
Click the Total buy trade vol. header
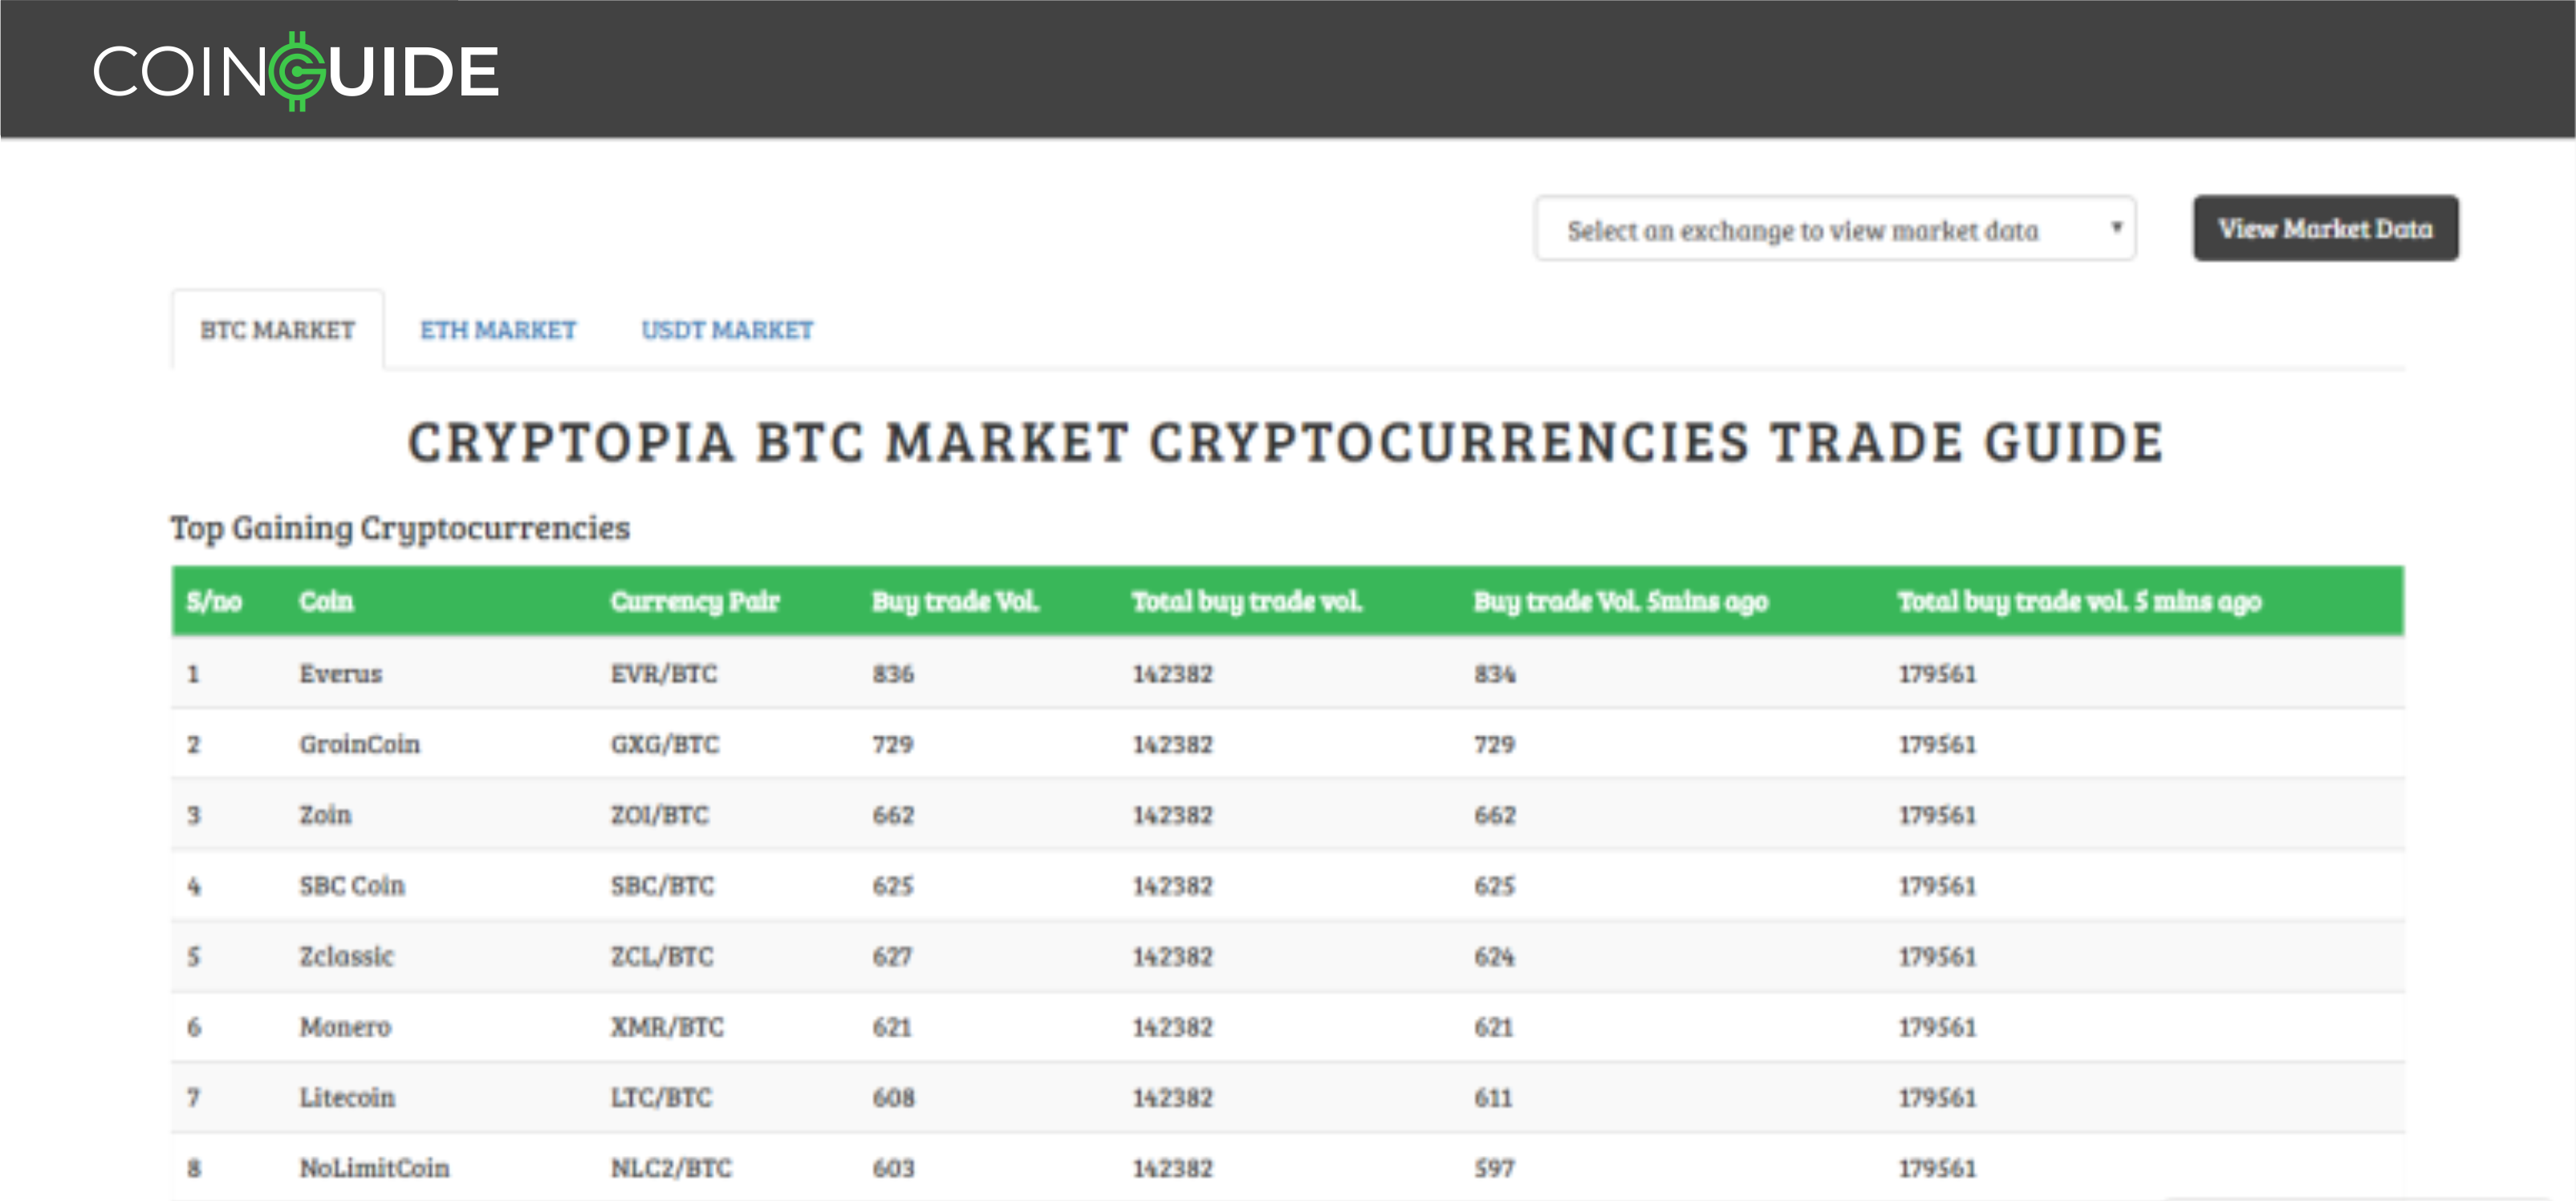point(1246,601)
